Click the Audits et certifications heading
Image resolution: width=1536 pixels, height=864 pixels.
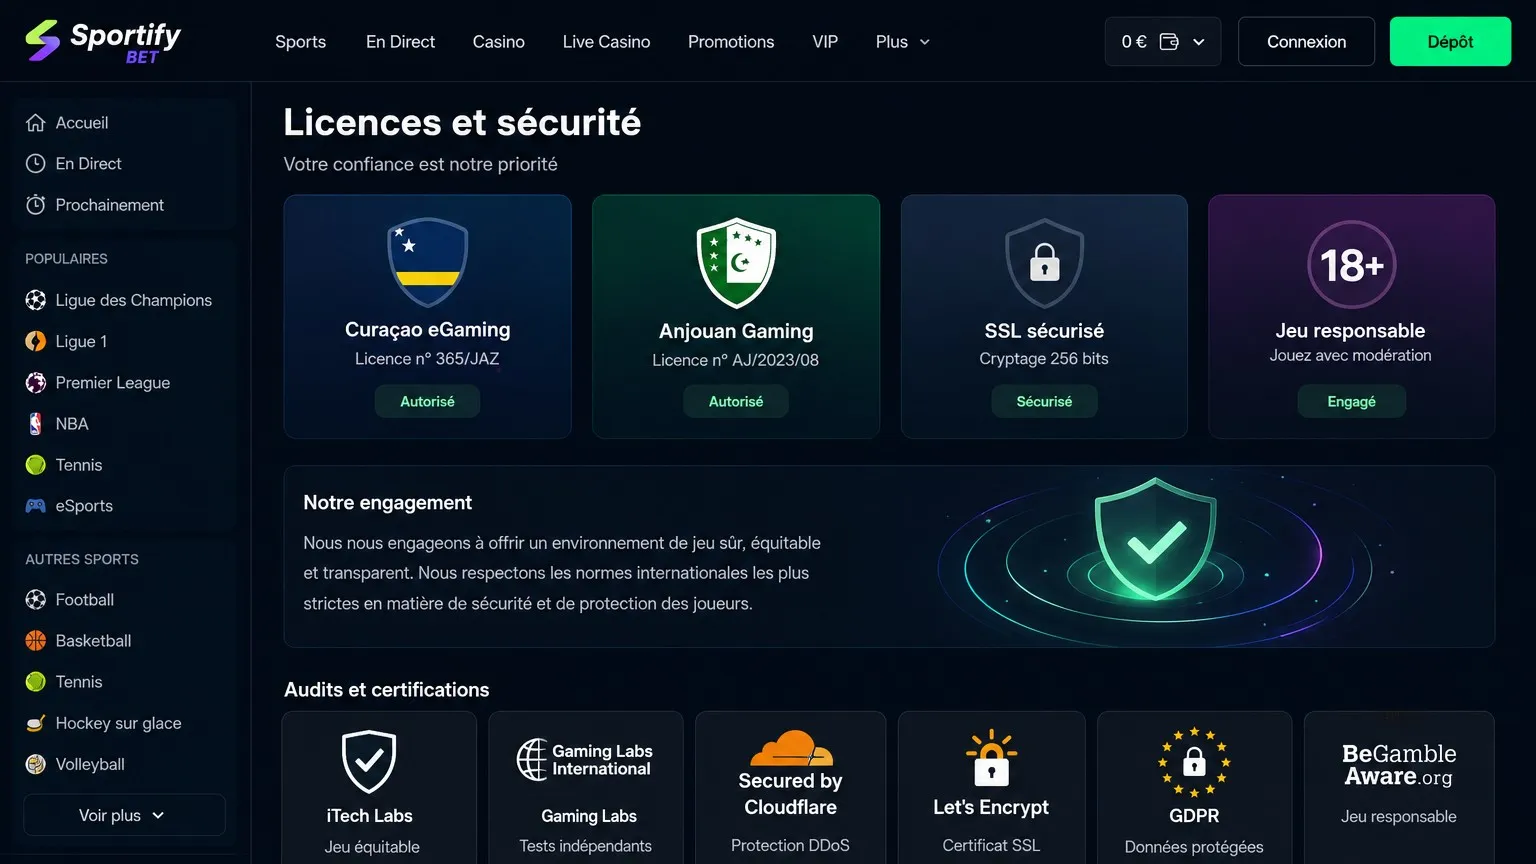point(387,690)
